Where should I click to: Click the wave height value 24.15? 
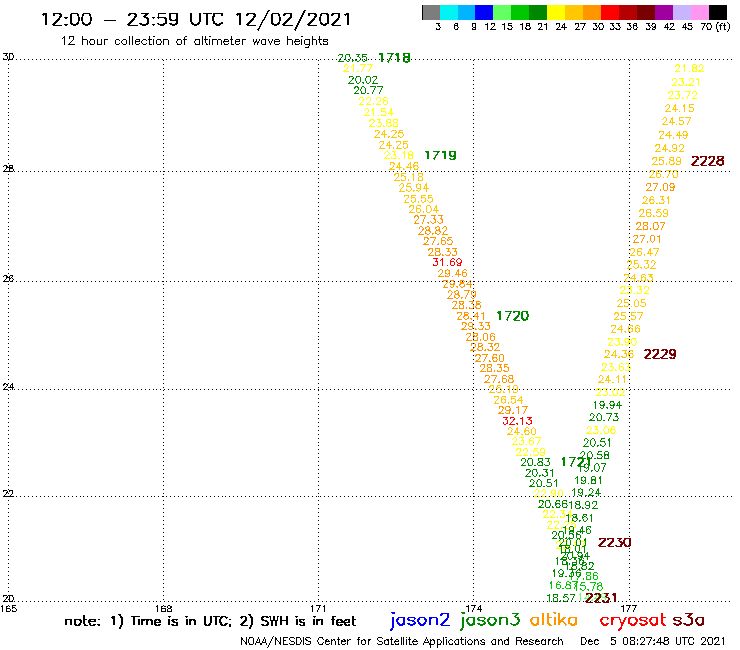pyautogui.click(x=680, y=109)
